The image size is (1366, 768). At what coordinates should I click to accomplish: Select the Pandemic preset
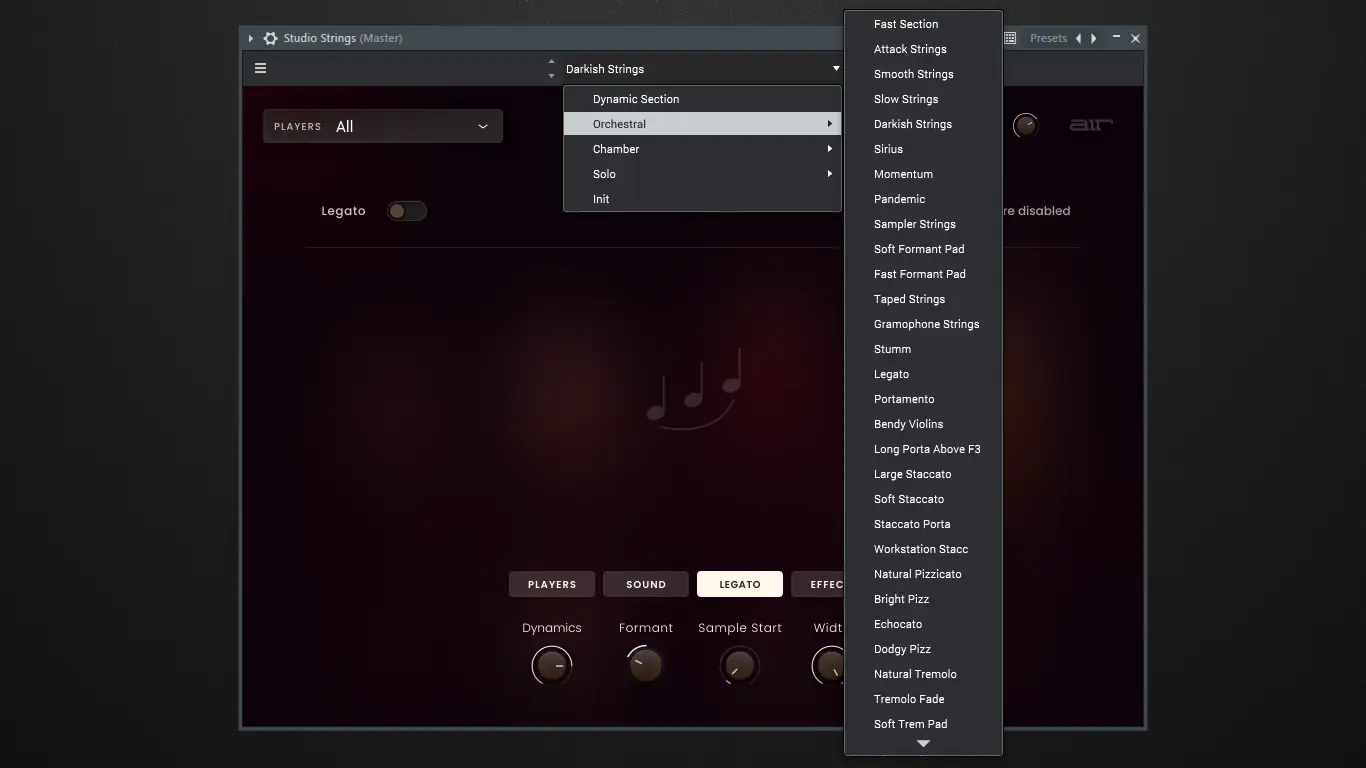pos(923,199)
